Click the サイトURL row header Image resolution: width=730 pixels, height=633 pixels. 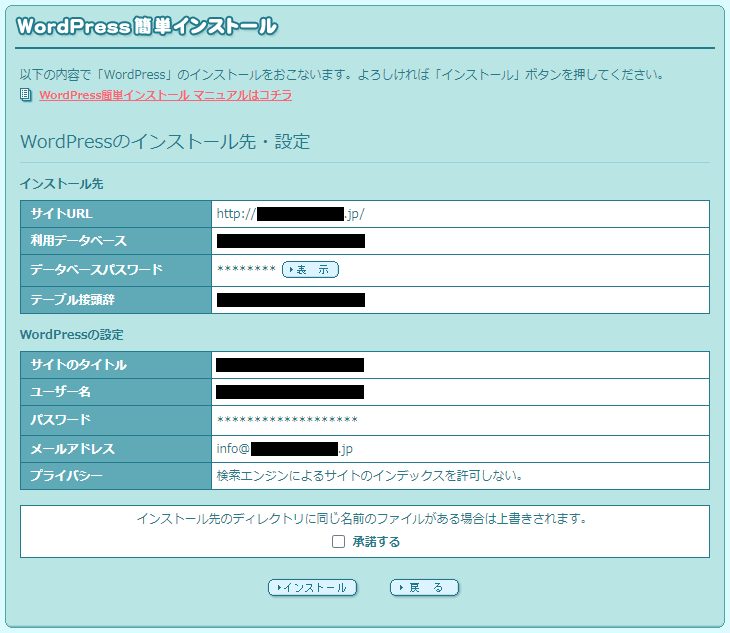point(116,214)
